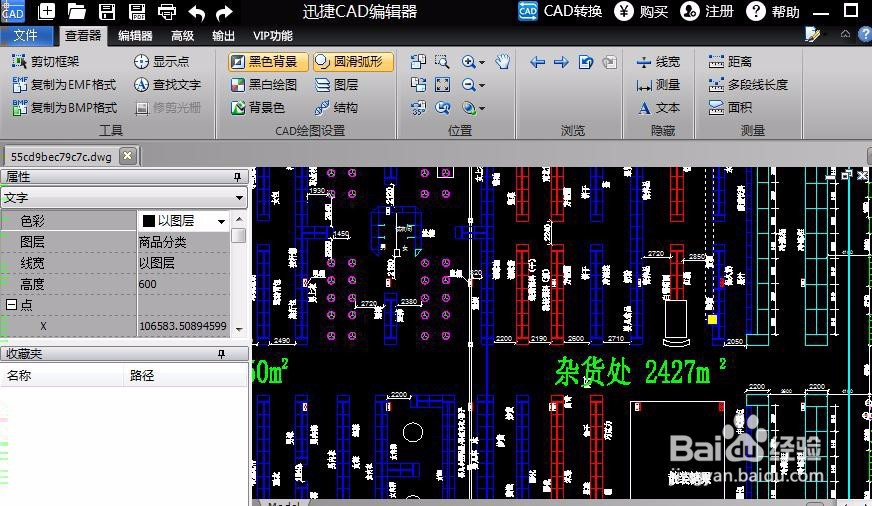This screenshot has width=872, height=506.
Task: Open the 图层 layers dialog
Action: tap(336, 85)
